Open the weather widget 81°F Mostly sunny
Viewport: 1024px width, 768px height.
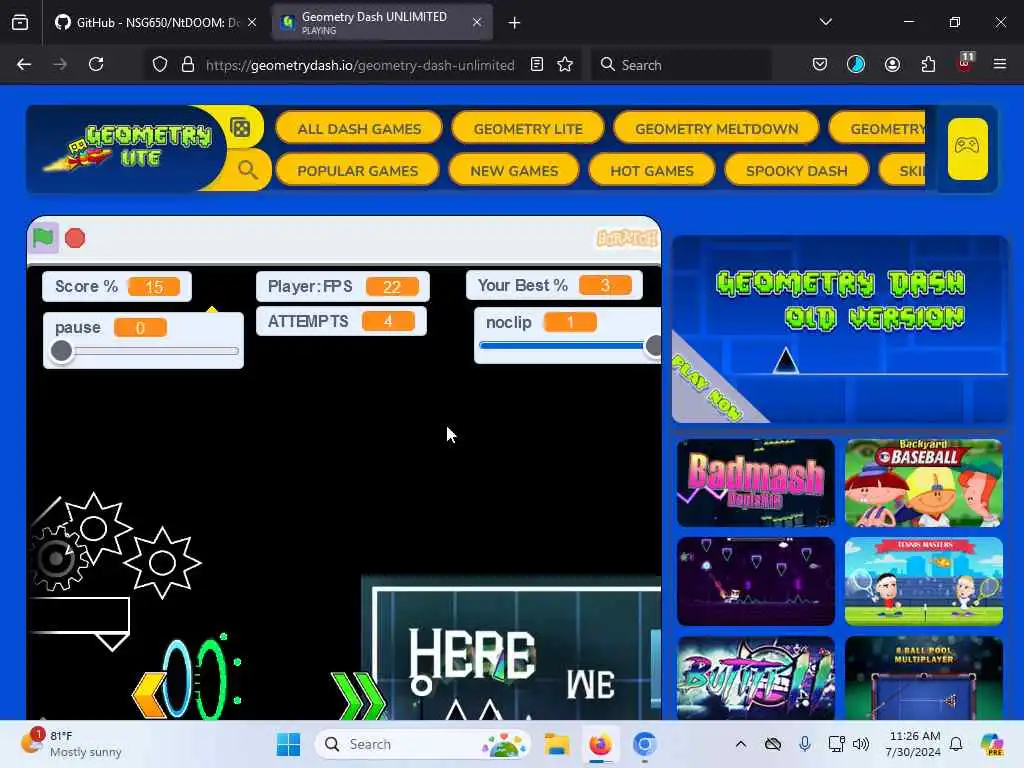pyautogui.click(x=71, y=744)
